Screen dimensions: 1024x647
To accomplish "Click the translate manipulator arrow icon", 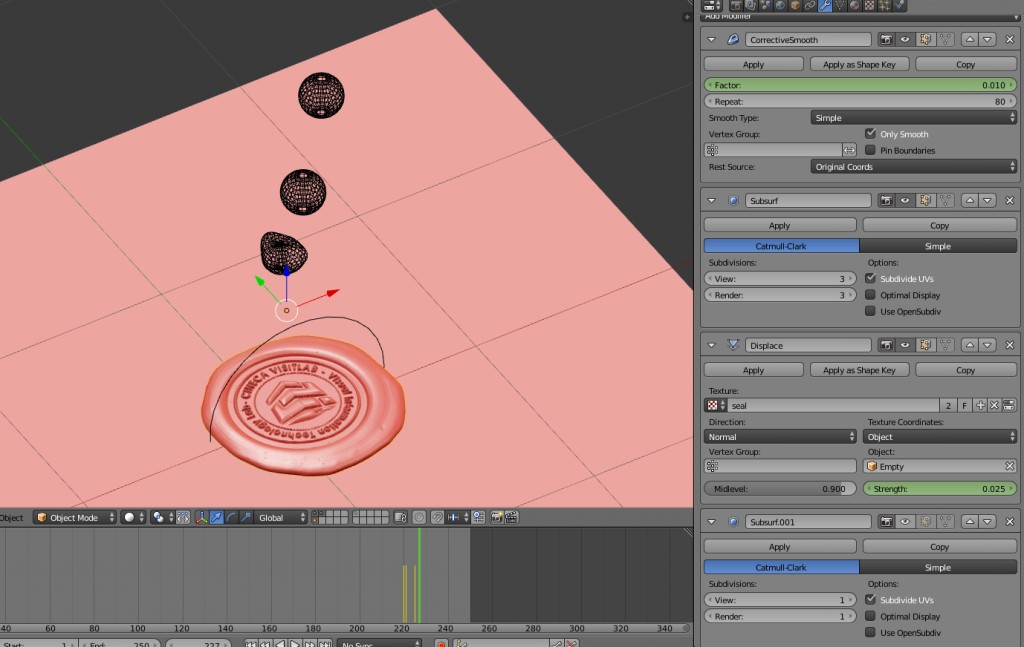I will pyautogui.click(x=216, y=518).
